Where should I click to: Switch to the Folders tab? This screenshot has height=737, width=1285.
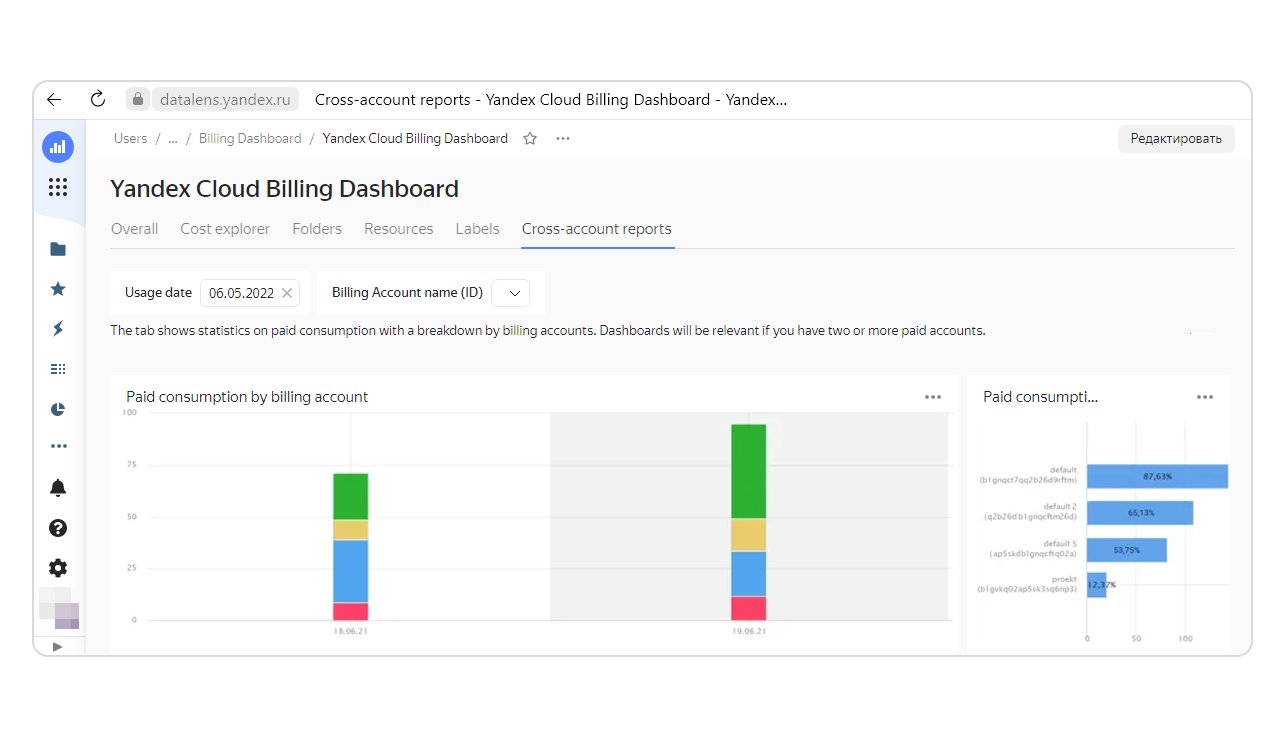click(x=317, y=229)
